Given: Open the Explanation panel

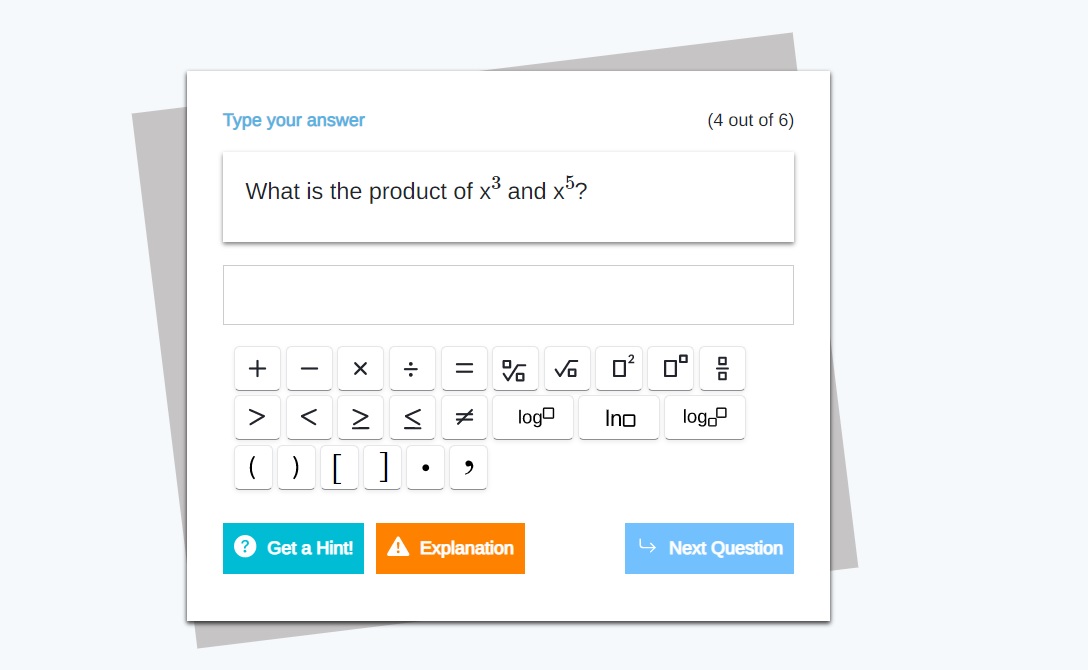Looking at the screenshot, I should pyautogui.click(x=450, y=548).
